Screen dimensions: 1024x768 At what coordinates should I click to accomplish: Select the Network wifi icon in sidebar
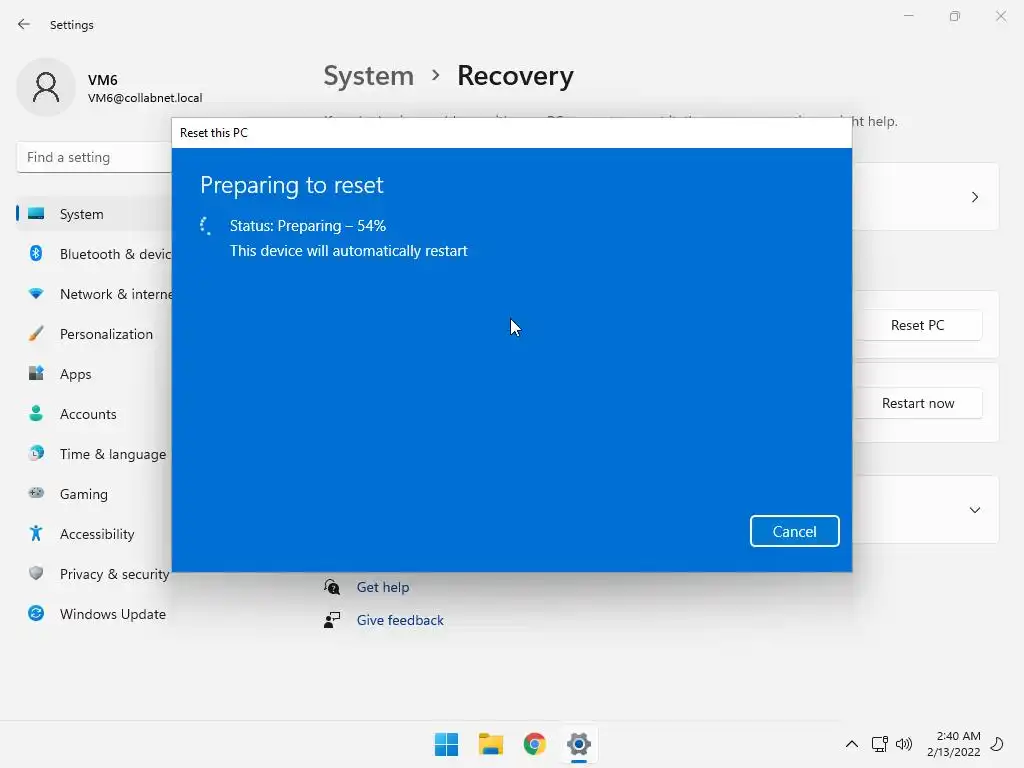tap(36, 294)
